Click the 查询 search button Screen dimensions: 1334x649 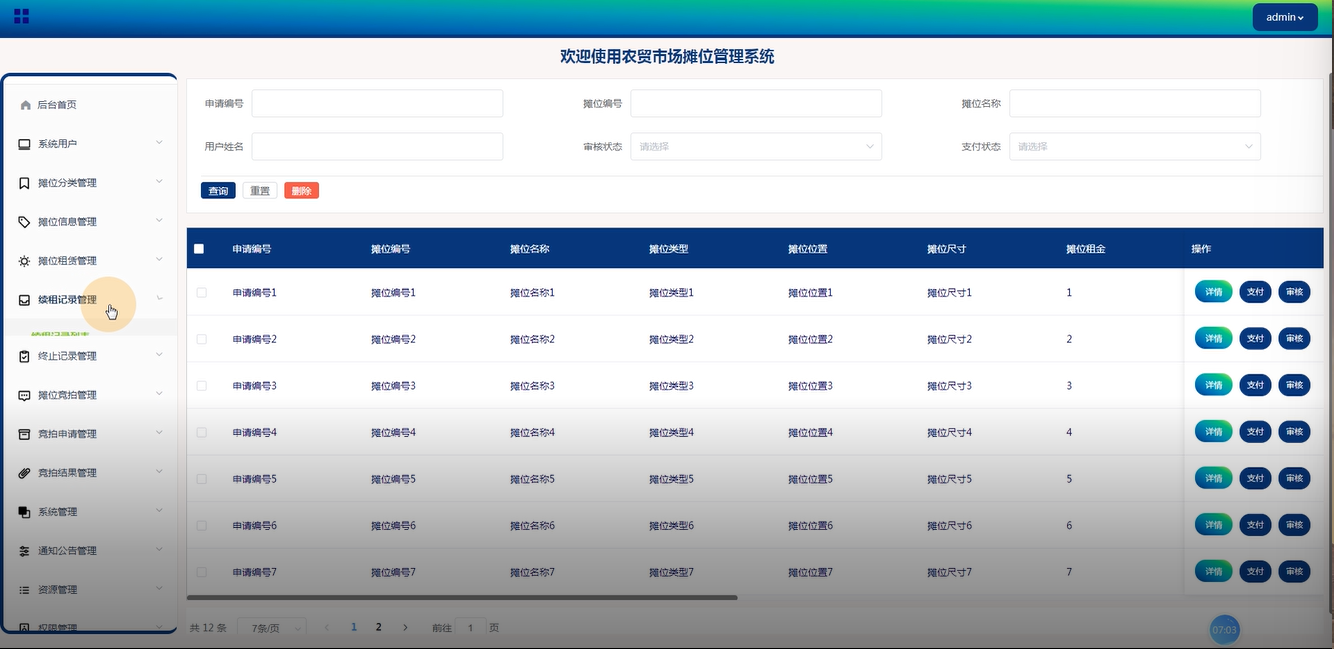tap(218, 191)
